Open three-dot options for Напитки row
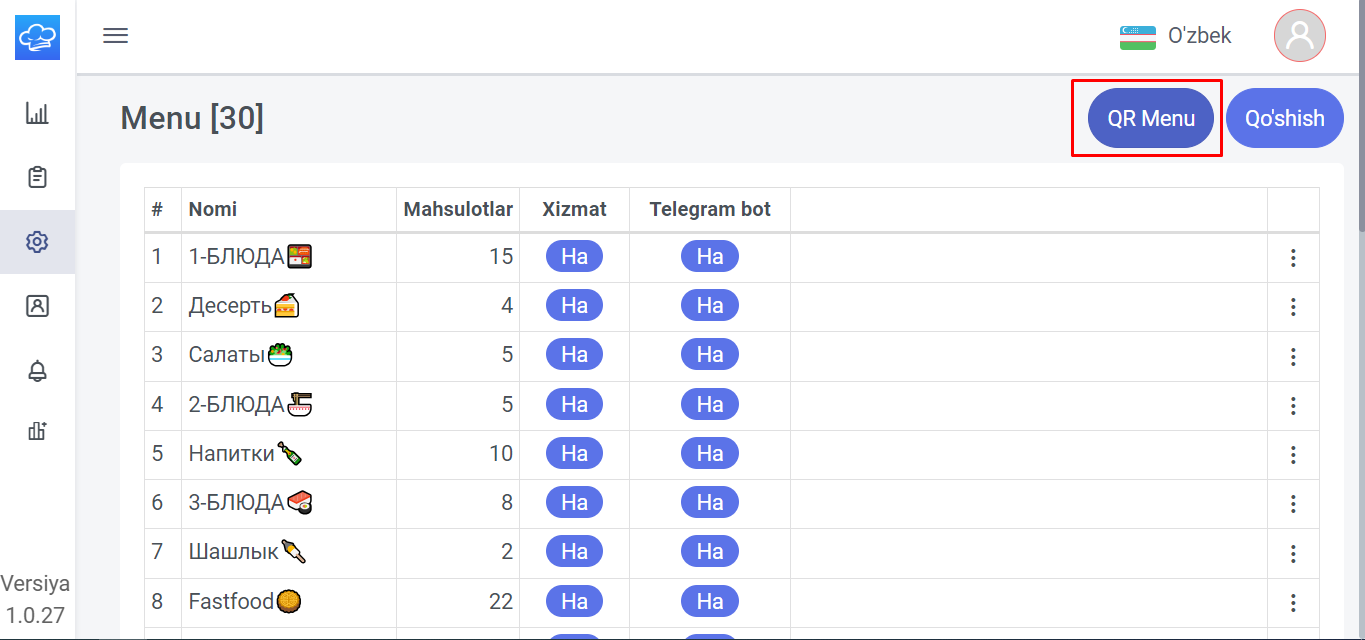 tap(1293, 455)
